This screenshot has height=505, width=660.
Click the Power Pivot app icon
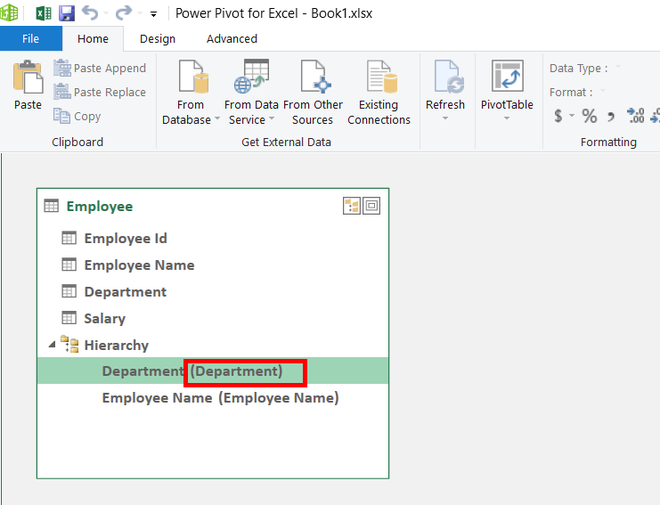point(10,13)
